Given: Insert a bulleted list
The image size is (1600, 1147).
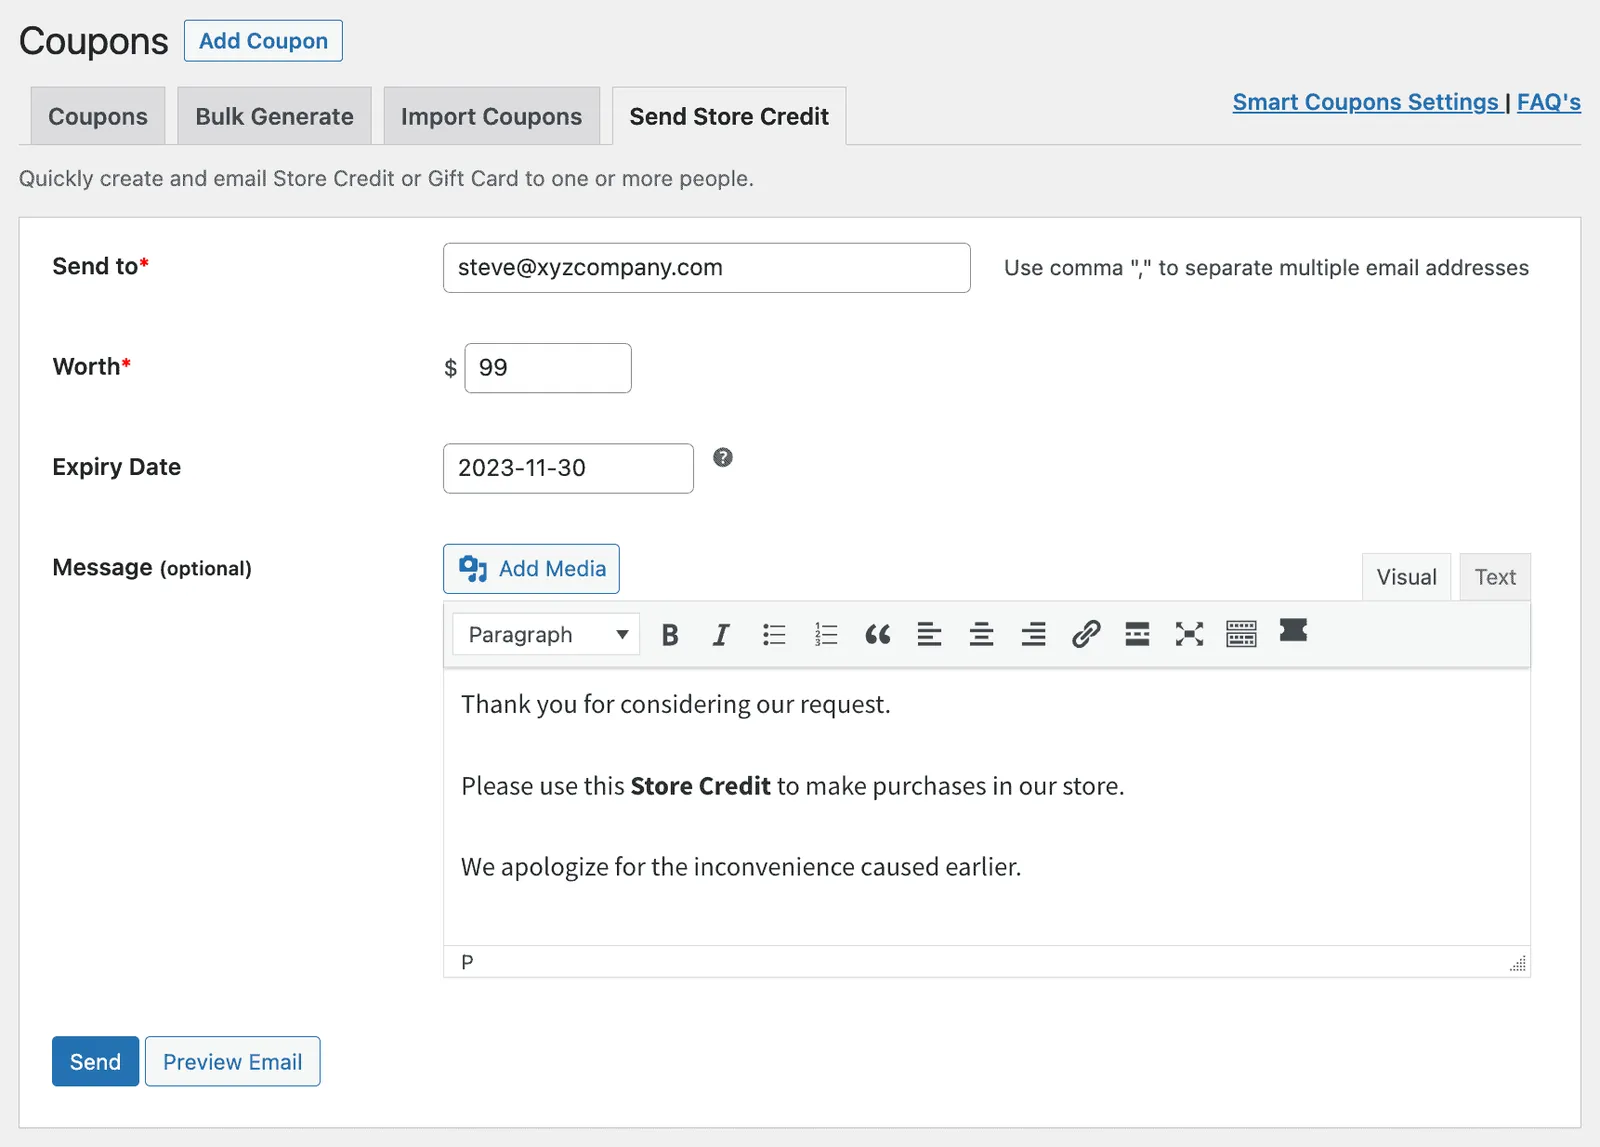Looking at the screenshot, I should pos(774,635).
